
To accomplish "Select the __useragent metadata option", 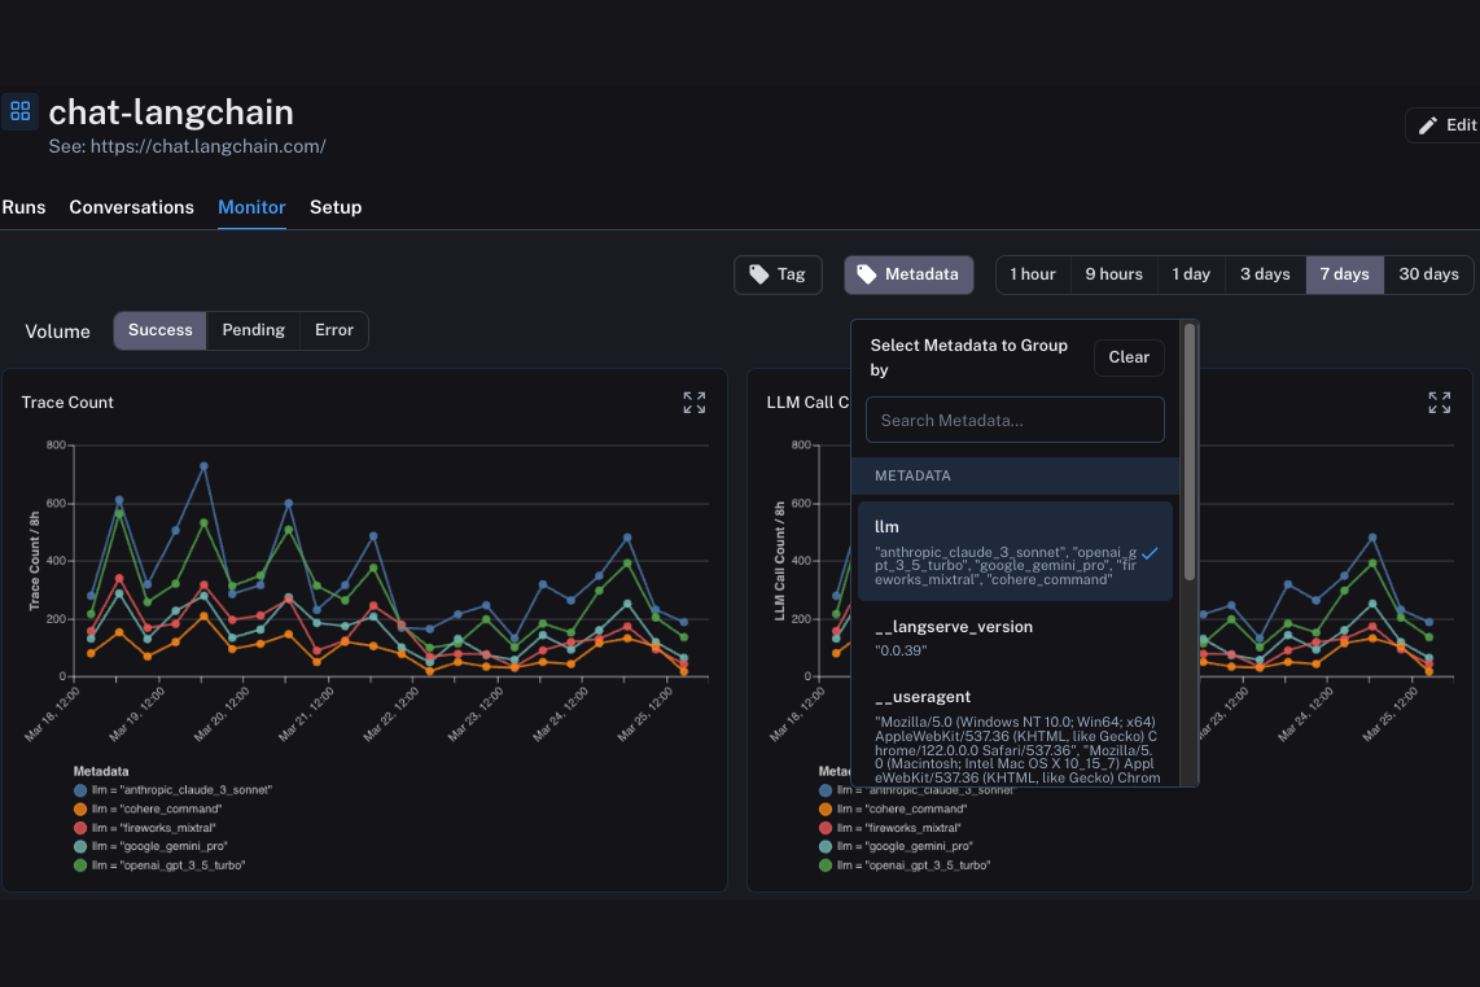I will click(1015, 736).
